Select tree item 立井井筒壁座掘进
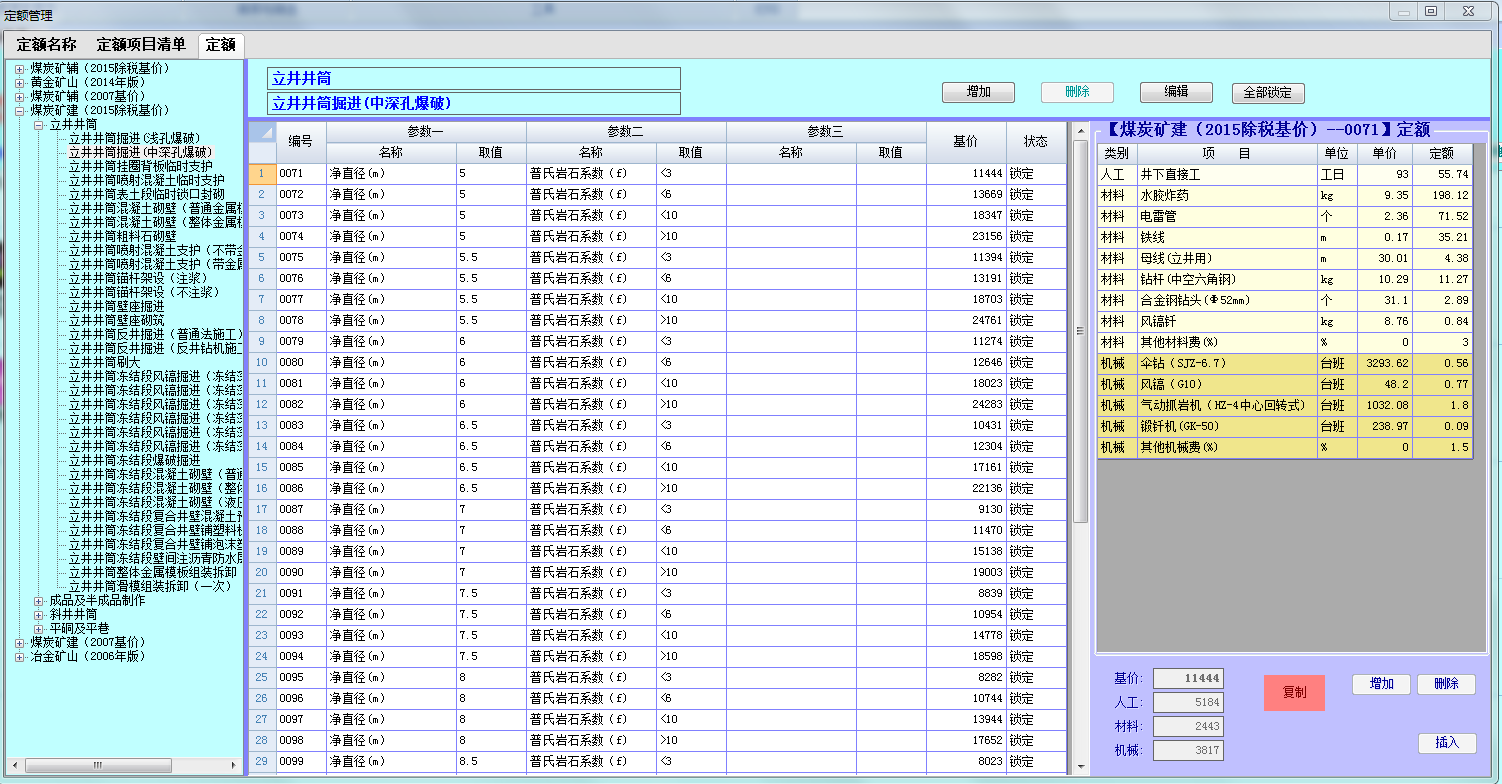The image size is (1502, 784). pos(116,306)
